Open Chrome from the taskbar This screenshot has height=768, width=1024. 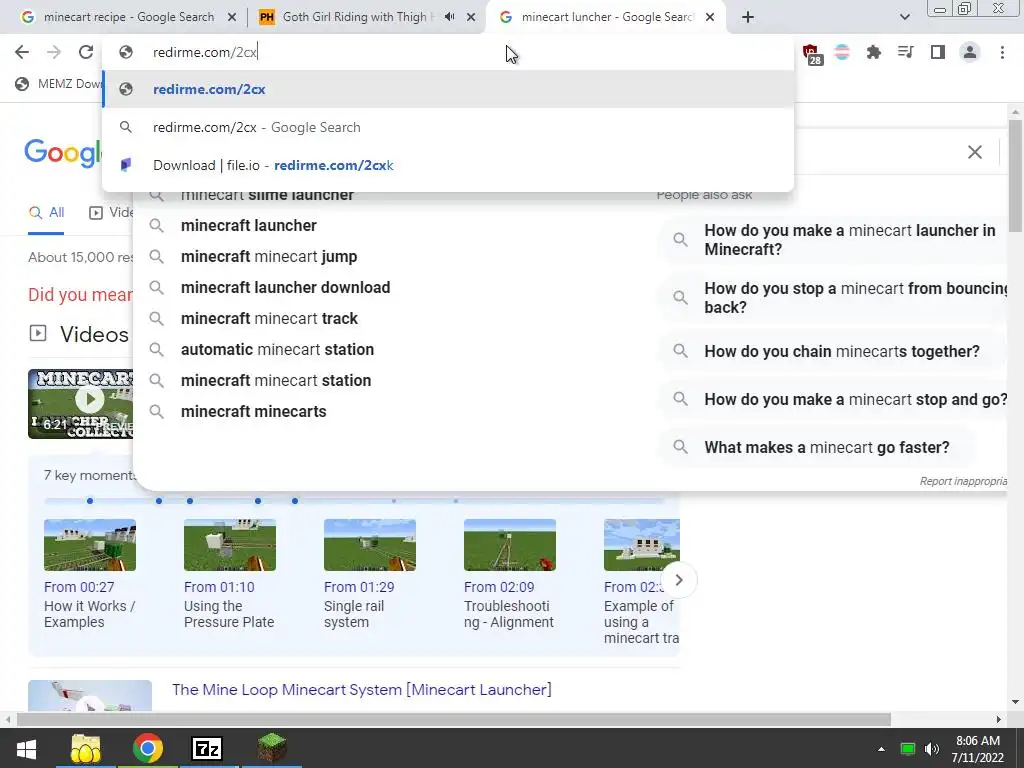coord(148,748)
